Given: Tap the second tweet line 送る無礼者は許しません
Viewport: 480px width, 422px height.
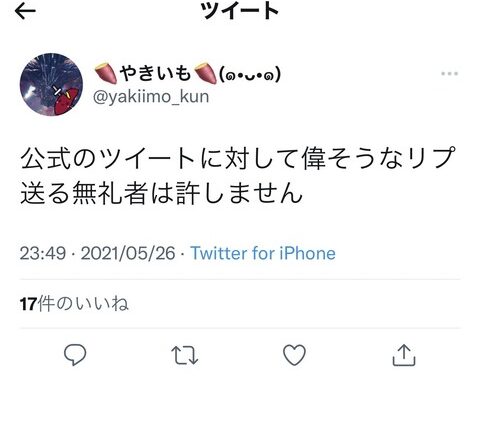Looking at the screenshot, I should click(x=162, y=193).
